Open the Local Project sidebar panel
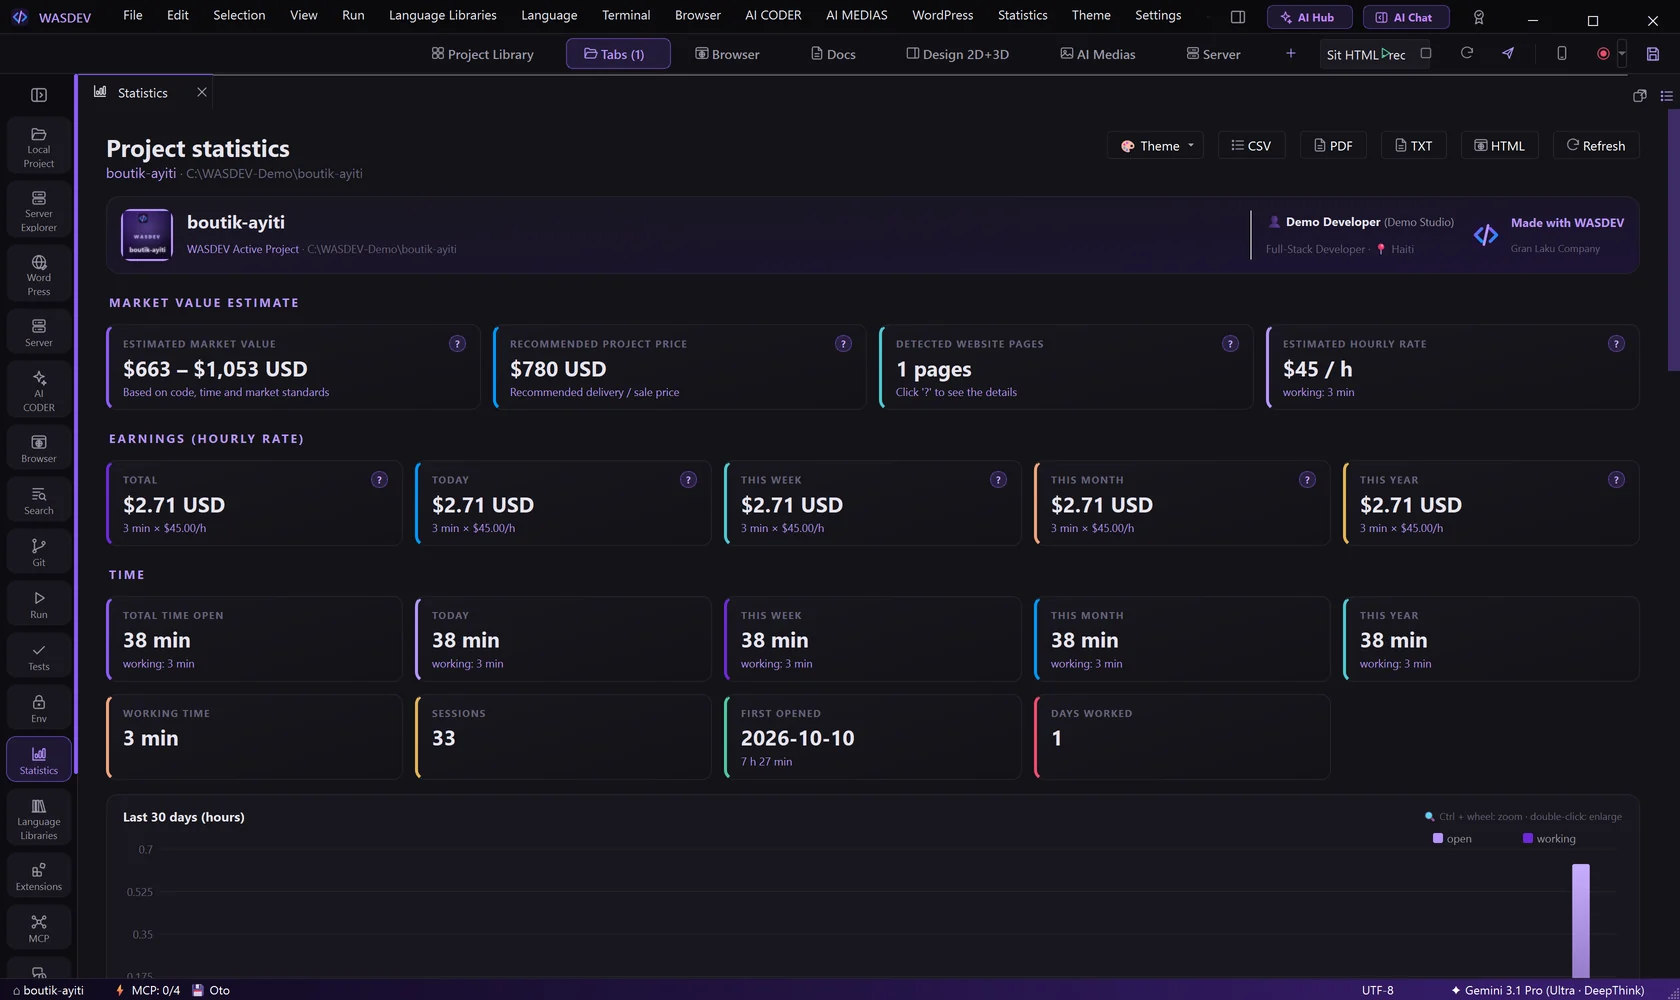Viewport: 1680px width, 1000px height. 39,147
